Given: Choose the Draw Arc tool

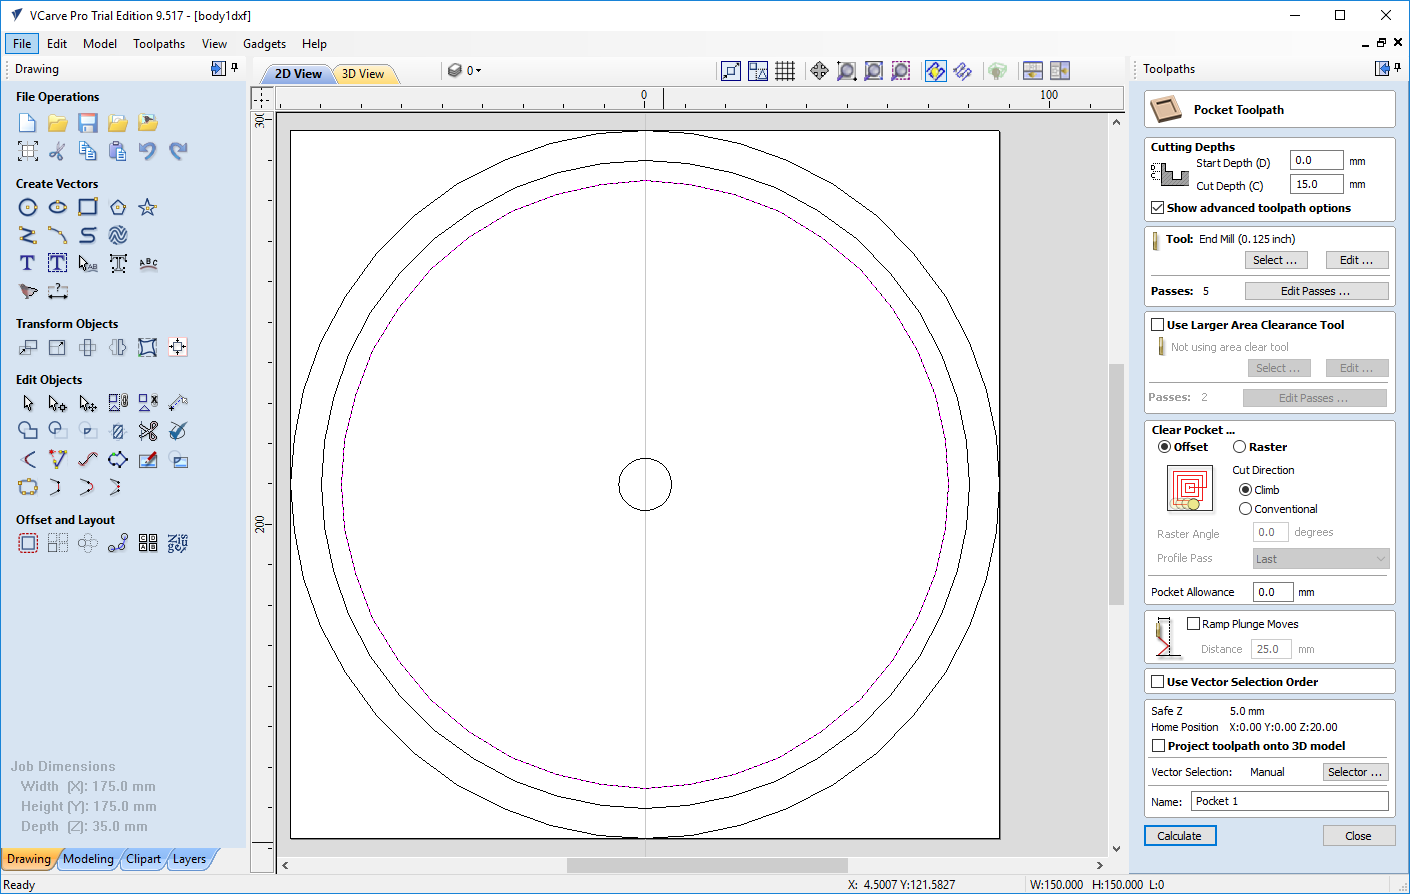Looking at the screenshot, I should (58, 235).
